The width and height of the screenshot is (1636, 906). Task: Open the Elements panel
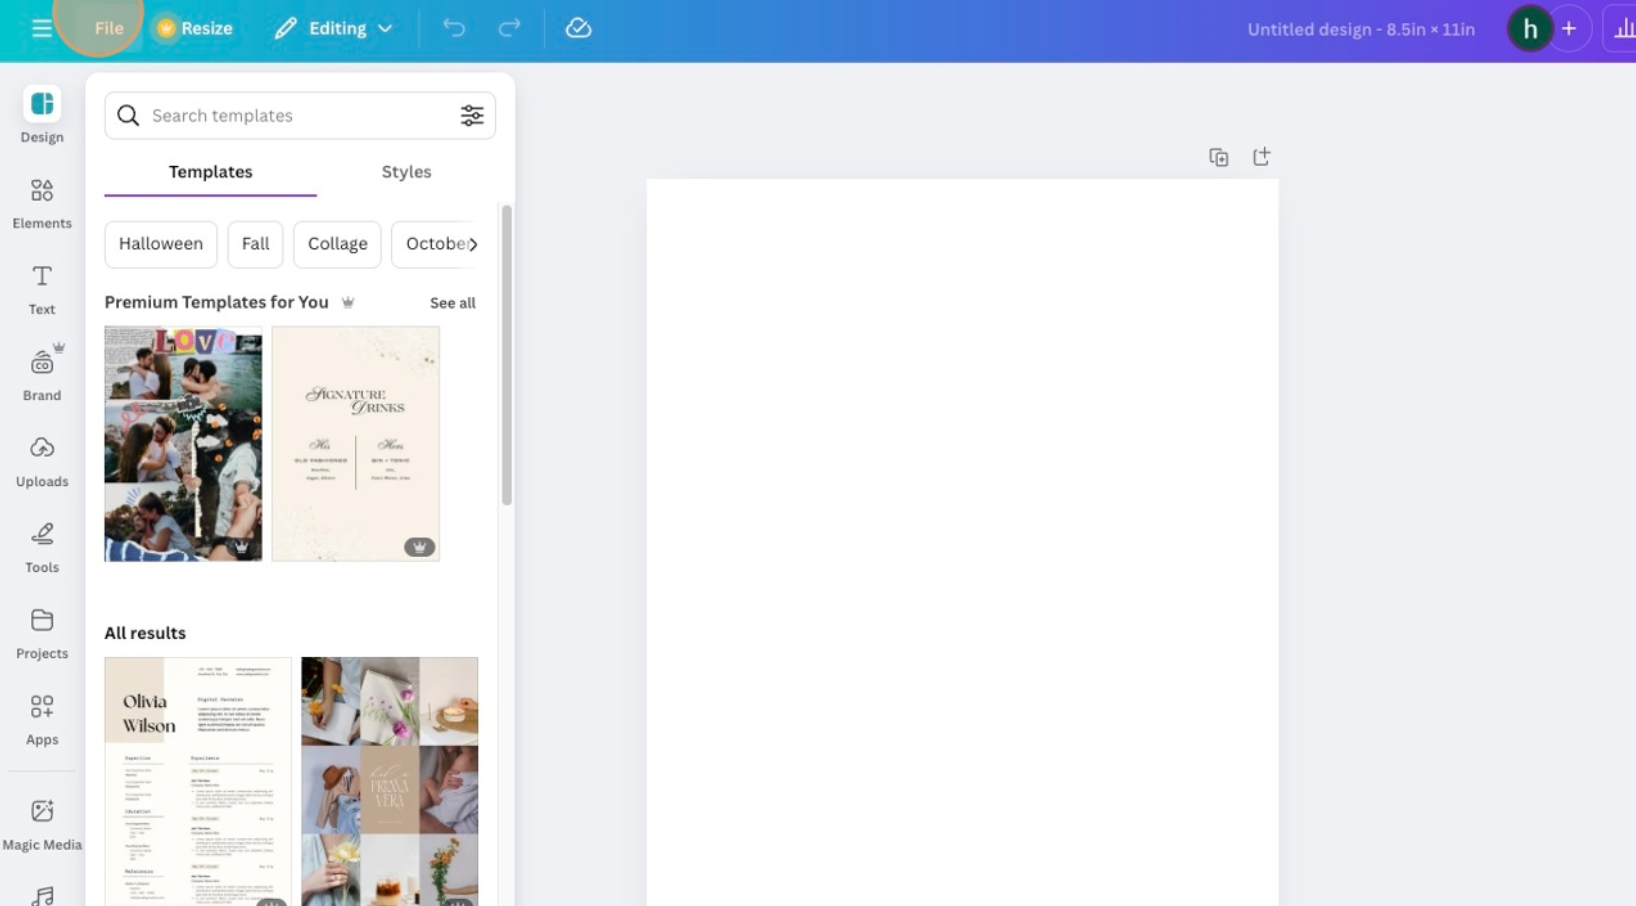[x=41, y=201]
